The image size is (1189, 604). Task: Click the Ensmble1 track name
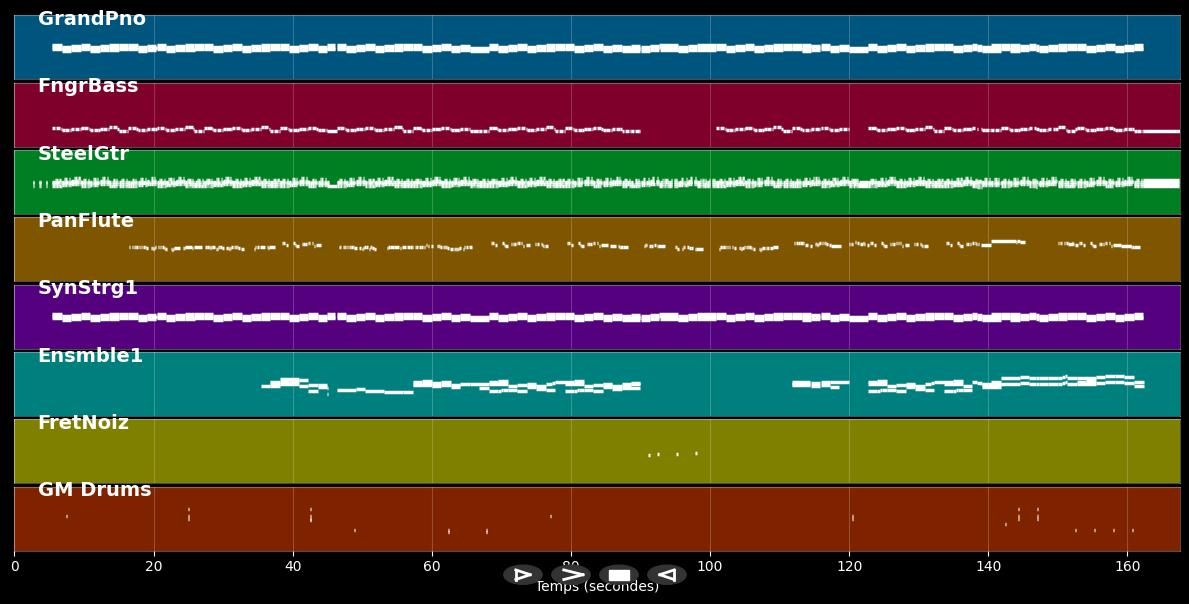click(x=90, y=356)
